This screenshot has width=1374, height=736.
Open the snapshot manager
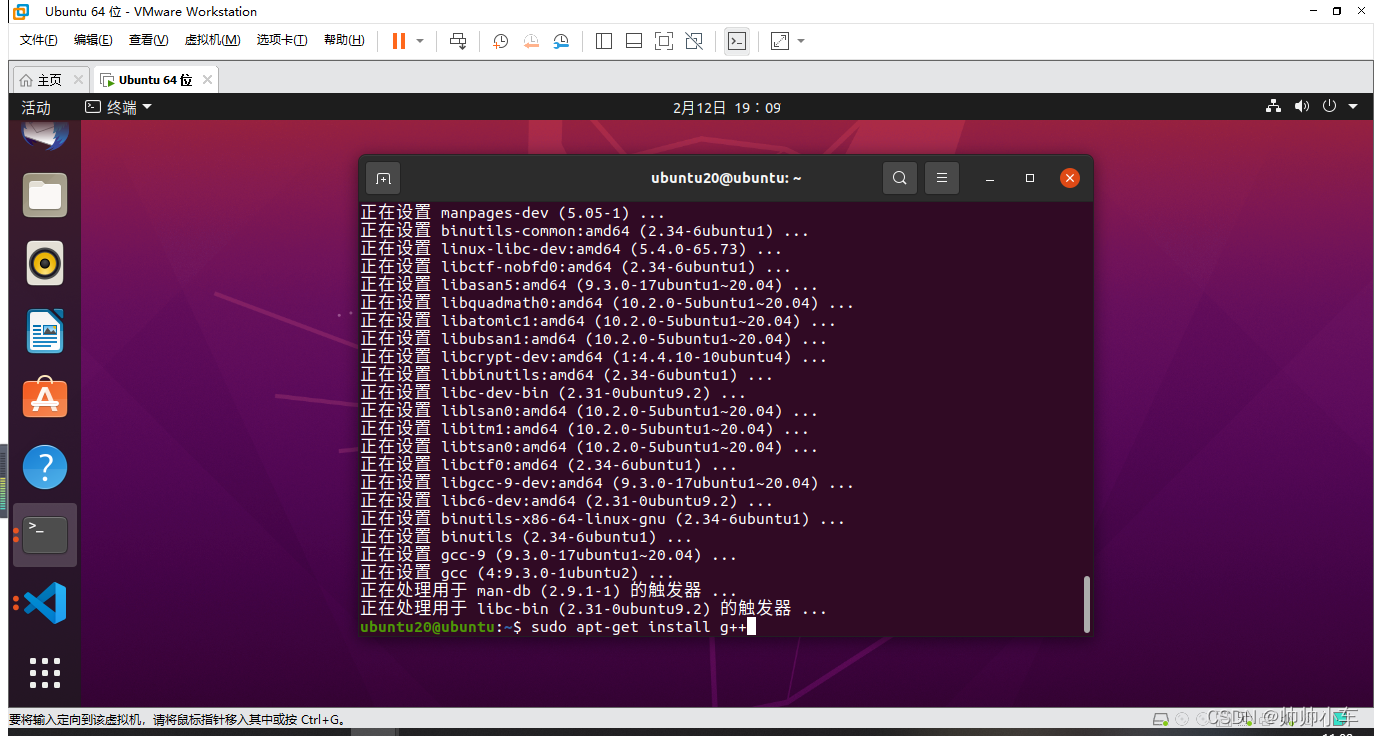(562, 41)
